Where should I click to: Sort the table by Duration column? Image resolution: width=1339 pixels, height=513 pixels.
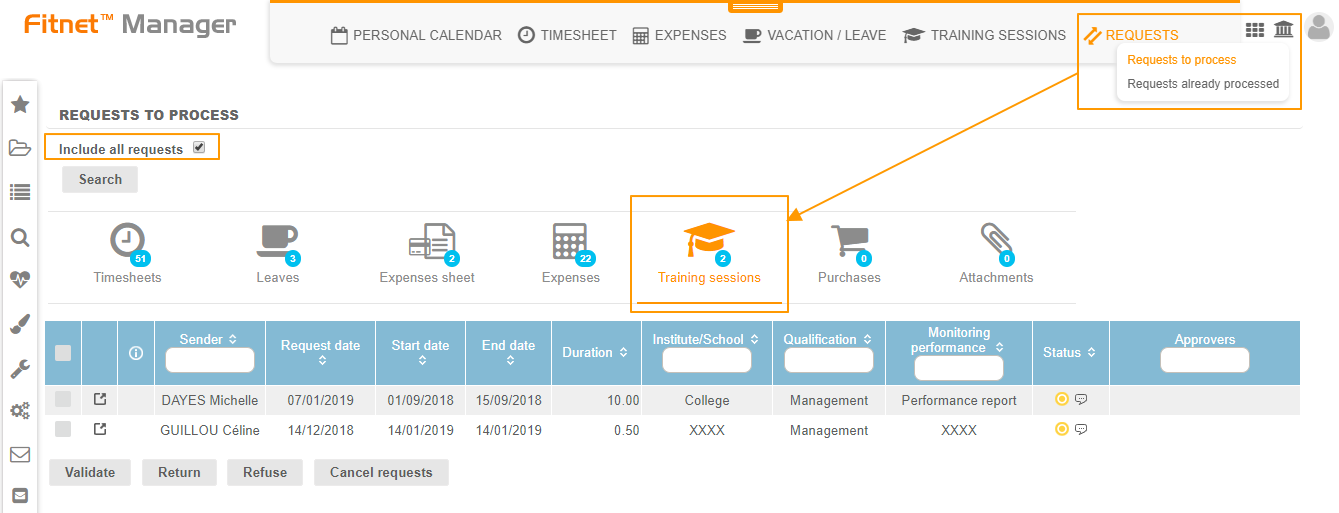pos(594,352)
